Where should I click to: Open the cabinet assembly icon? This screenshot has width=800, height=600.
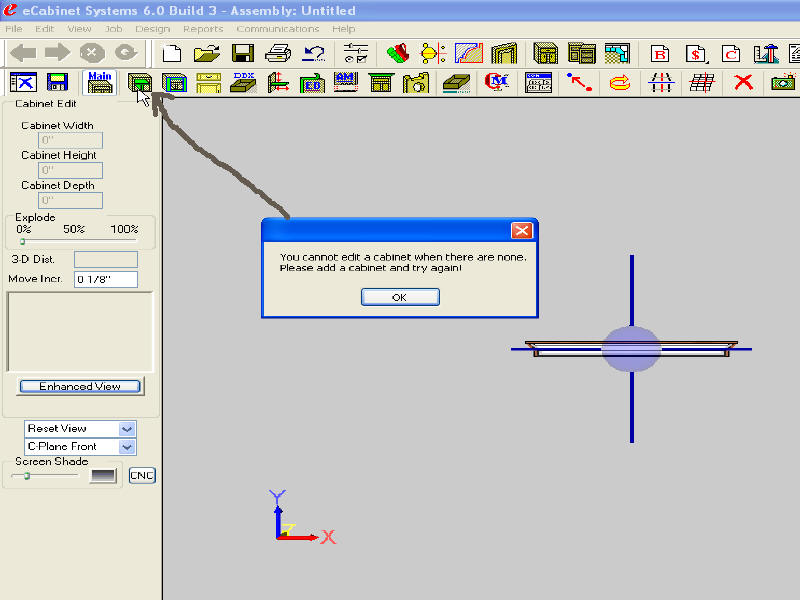pyautogui.click(x=582, y=53)
